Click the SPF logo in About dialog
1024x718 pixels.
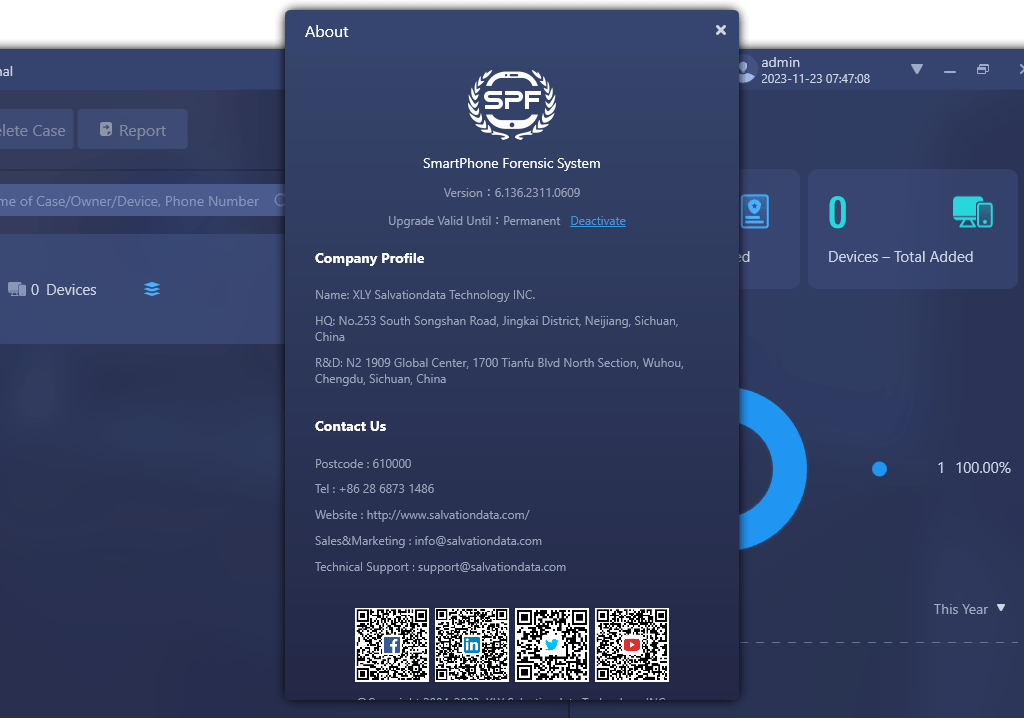pyautogui.click(x=511, y=104)
